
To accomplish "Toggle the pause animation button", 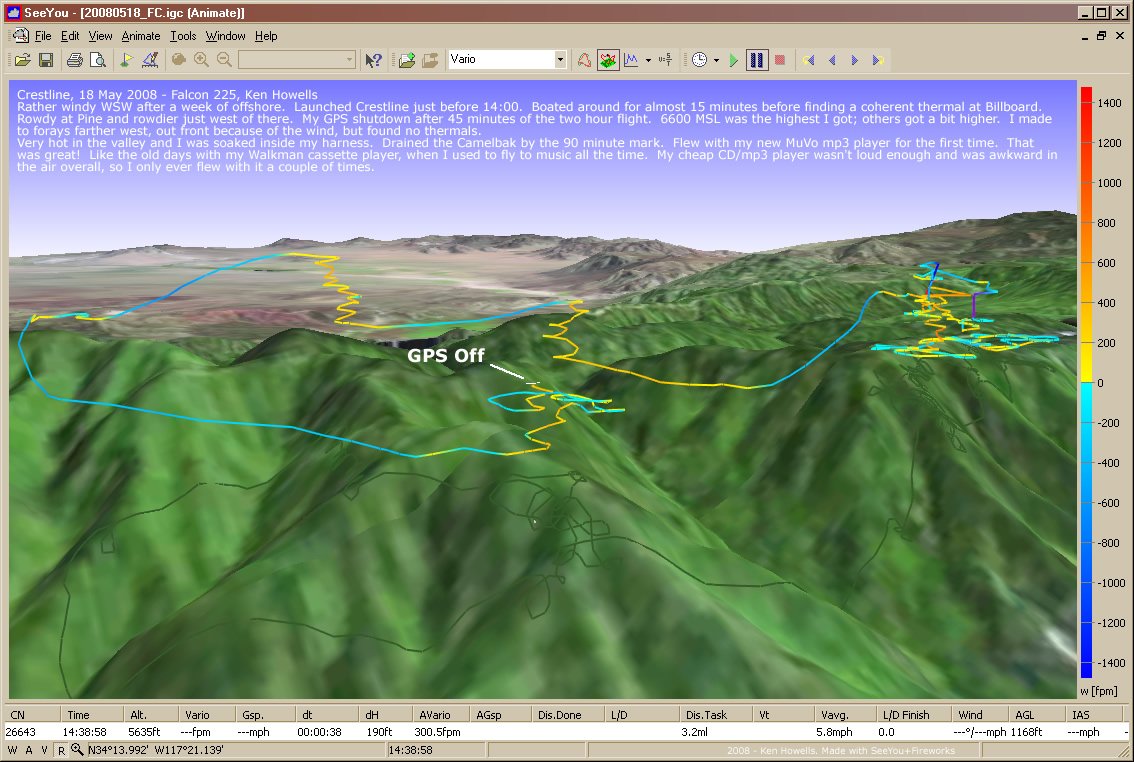I will 757,60.
